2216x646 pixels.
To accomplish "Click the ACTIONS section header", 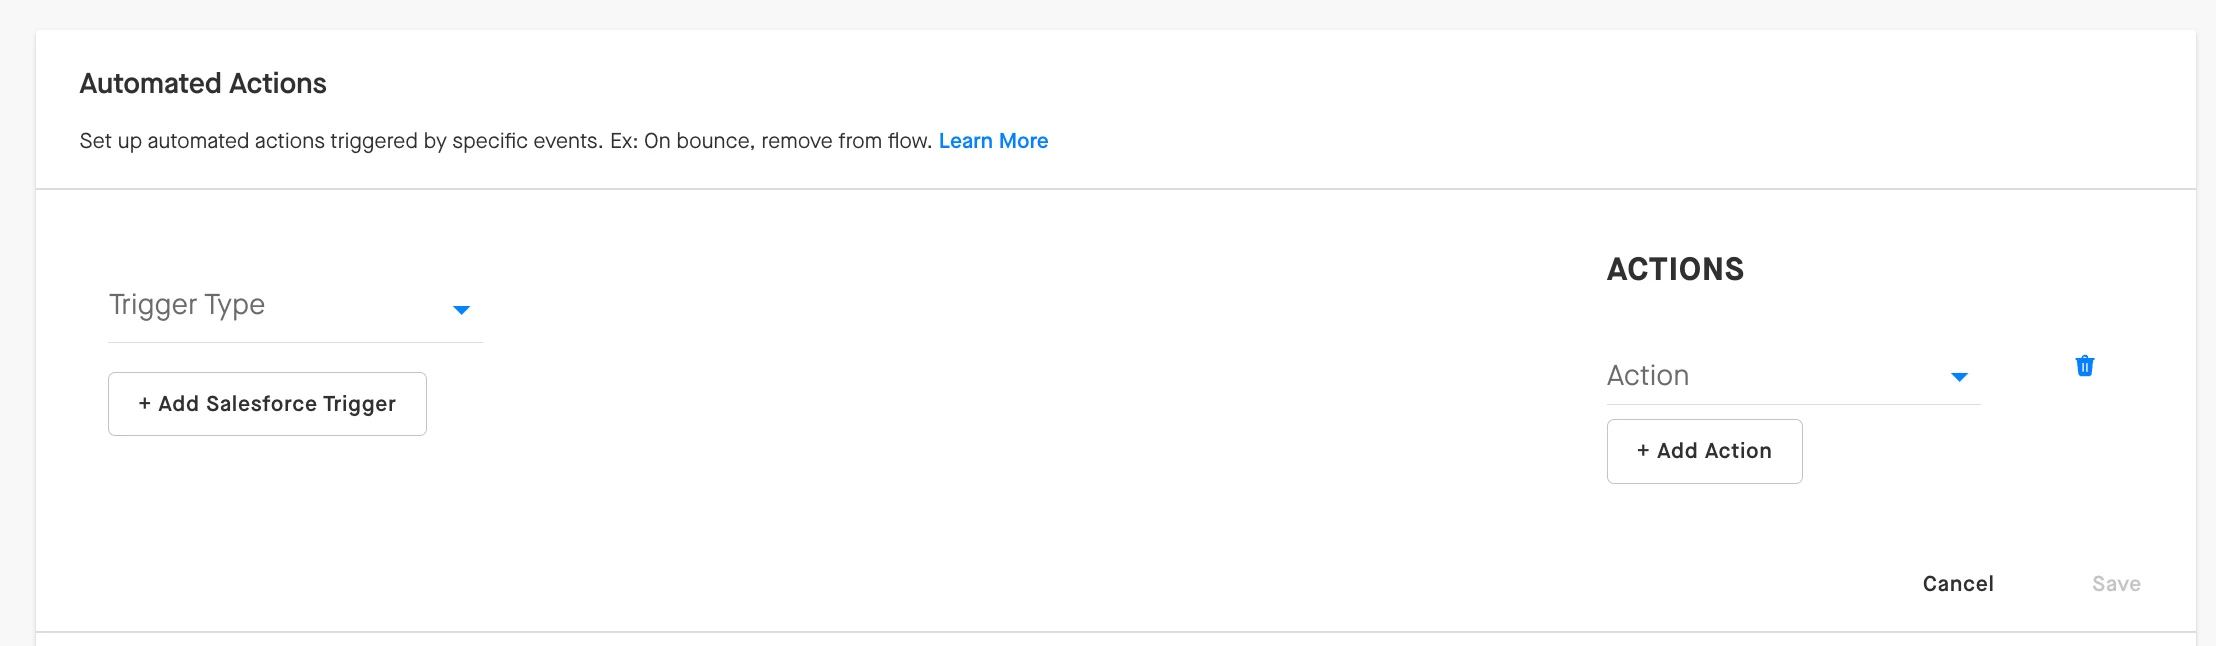I will point(1675,269).
